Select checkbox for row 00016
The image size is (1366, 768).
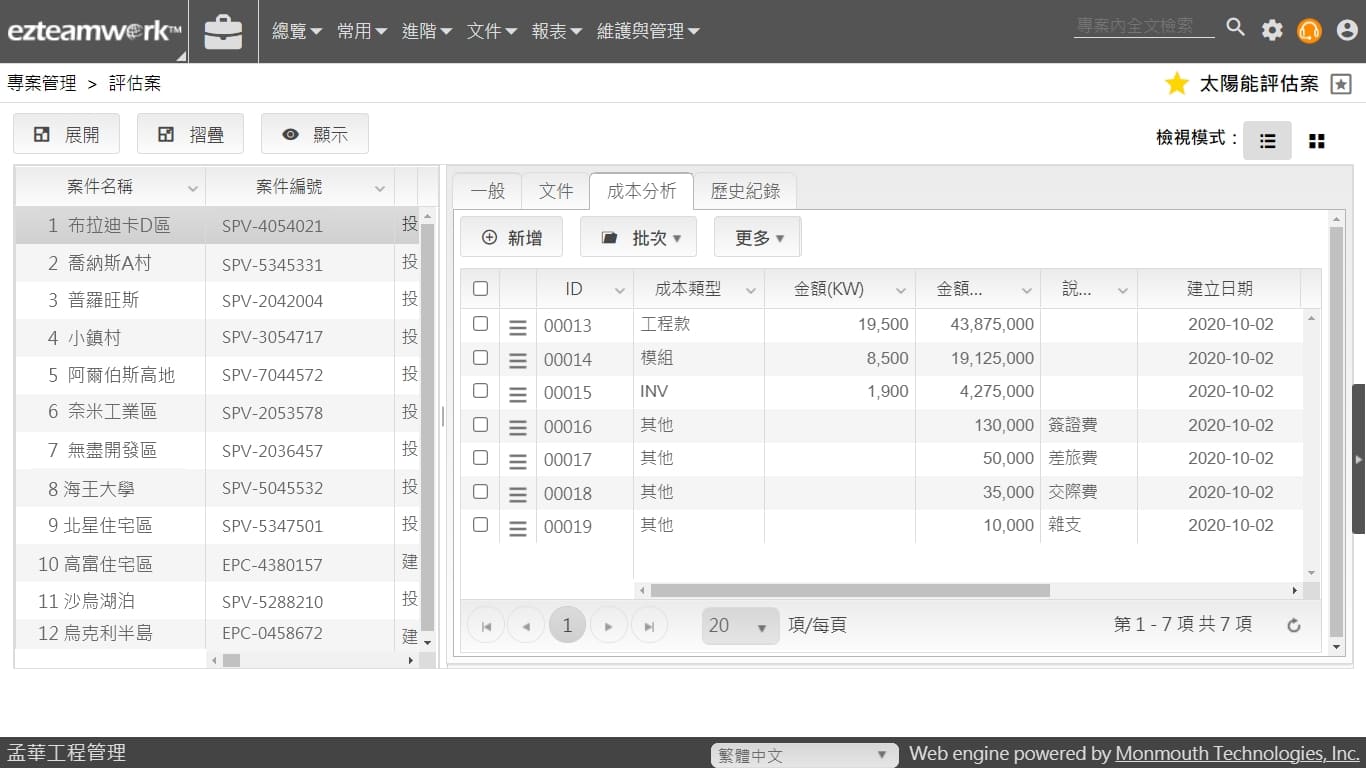tap(480, 425)
